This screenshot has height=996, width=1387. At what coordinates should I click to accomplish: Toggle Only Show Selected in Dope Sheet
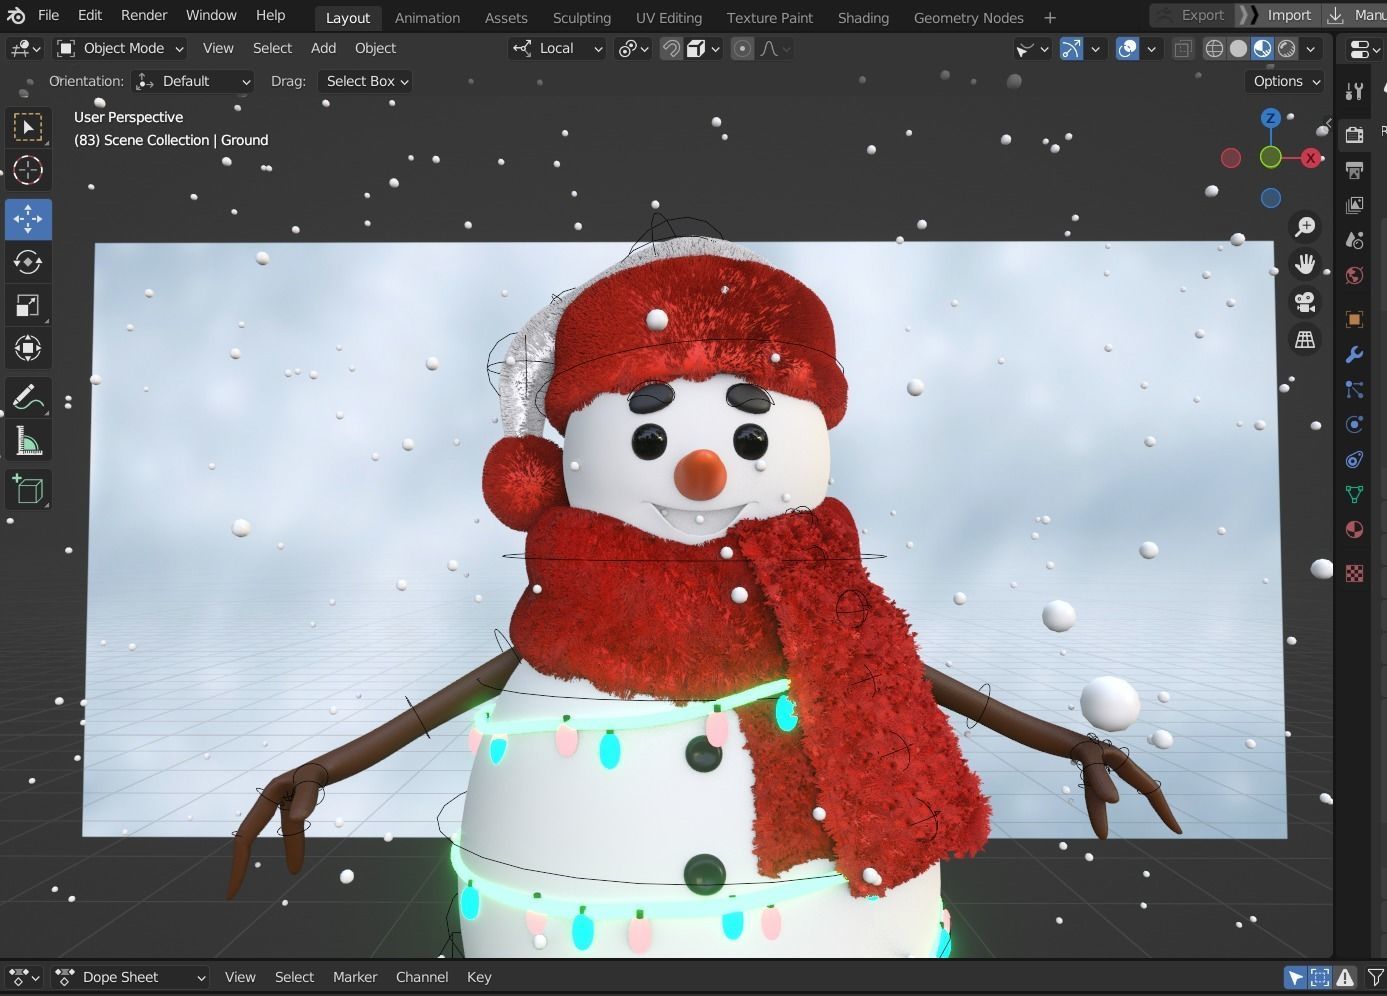point(1295,977)
